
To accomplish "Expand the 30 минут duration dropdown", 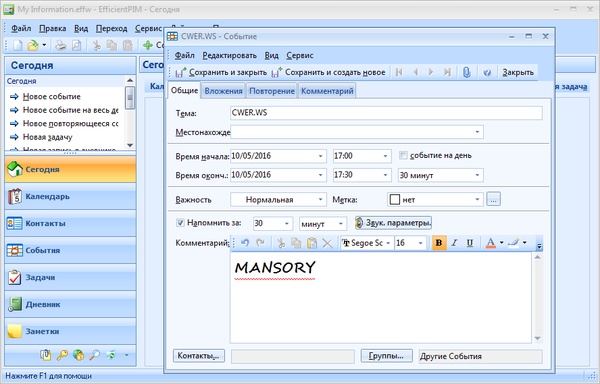I will tap(477, 175).
